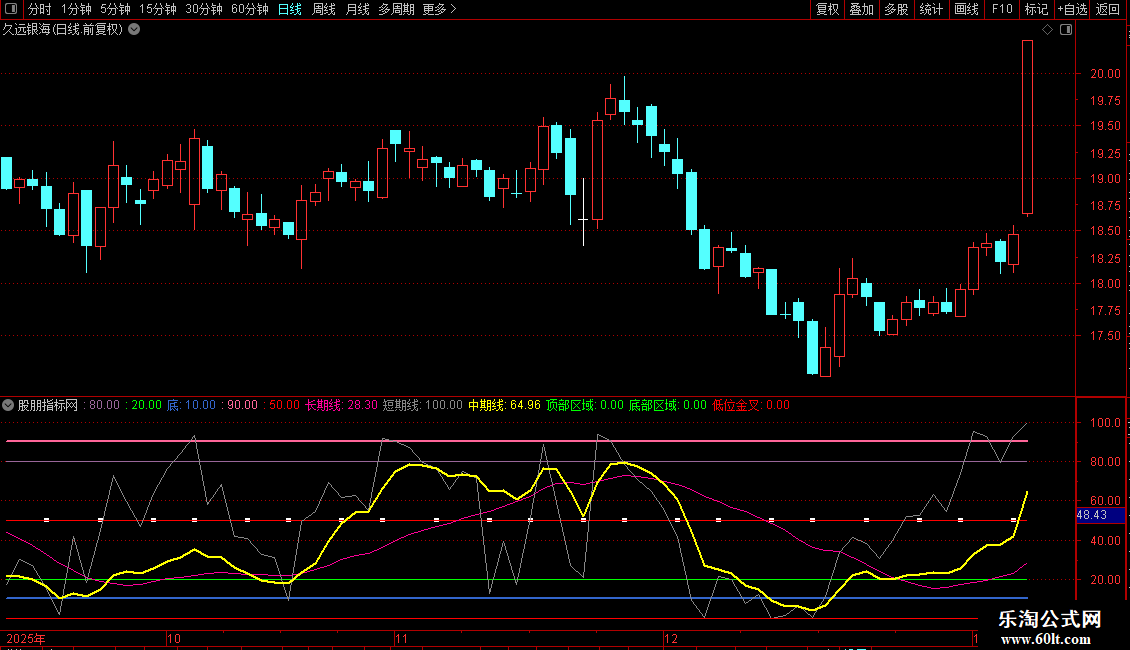This screenshot has height=650, width=1130.
Task: Open F10 company information
Action: click(x=1001, y=9)
